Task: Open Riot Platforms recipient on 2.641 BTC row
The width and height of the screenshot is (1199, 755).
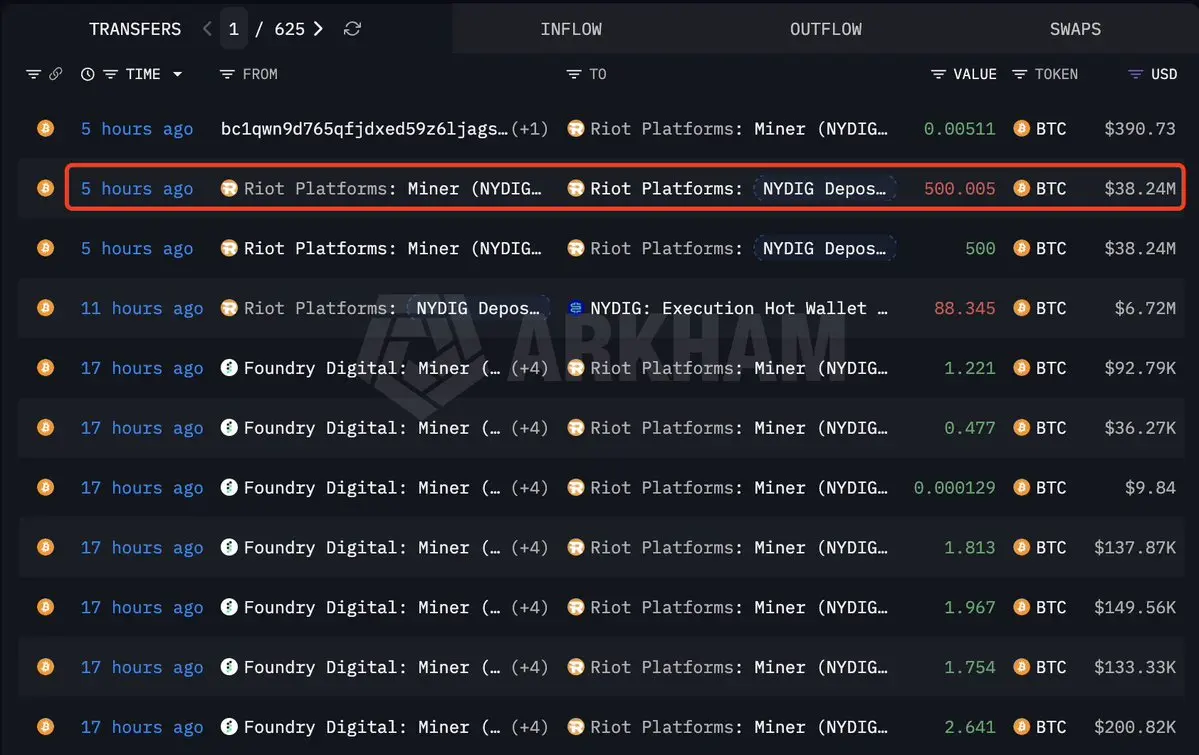Action: (739, 727)
